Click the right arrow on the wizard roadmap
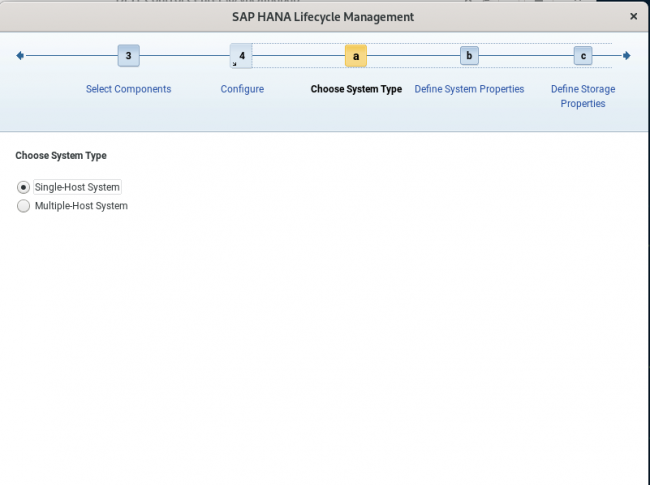The height and width of the screenshot is (485, 650). point(626,56)
